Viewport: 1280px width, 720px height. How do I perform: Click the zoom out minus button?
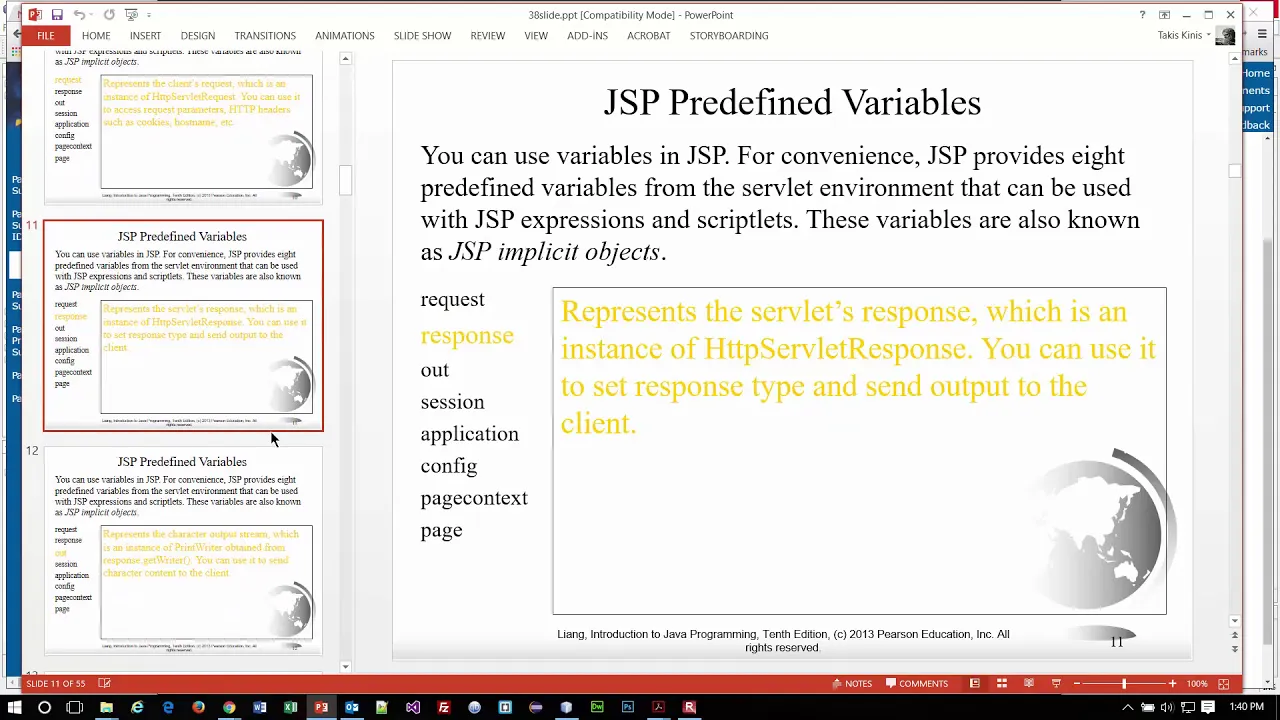point(1077,684)
